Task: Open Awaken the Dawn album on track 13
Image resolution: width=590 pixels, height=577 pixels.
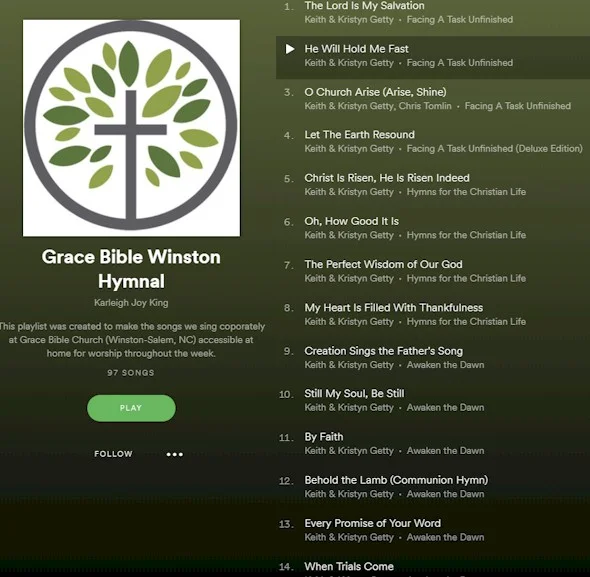Action: pos(445,537)
